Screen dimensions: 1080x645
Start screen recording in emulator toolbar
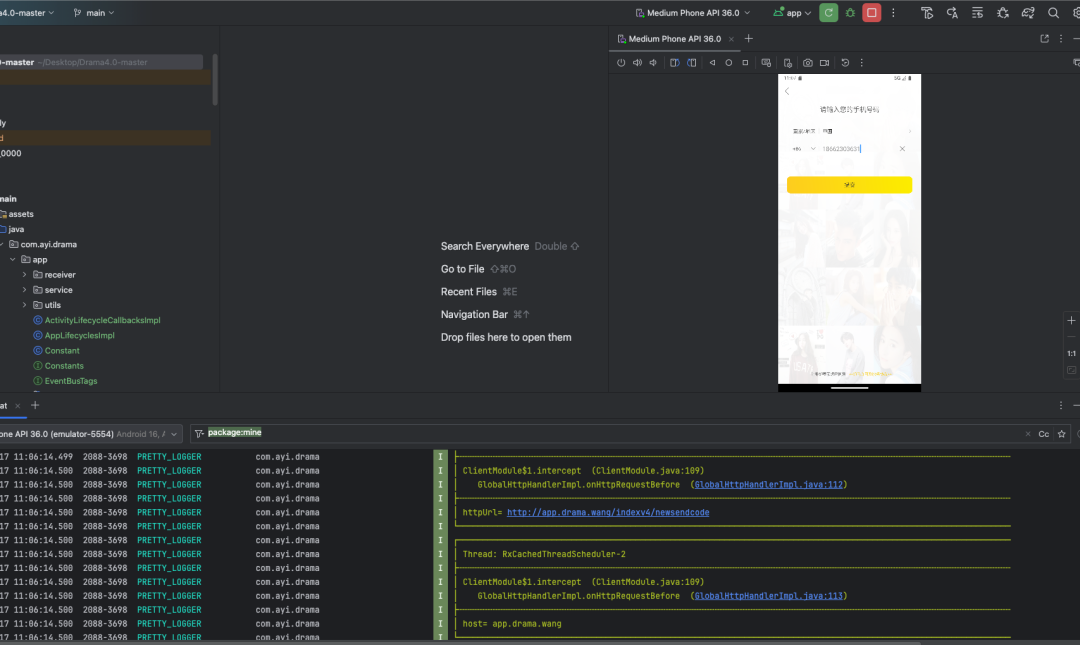tap(825, 62)
